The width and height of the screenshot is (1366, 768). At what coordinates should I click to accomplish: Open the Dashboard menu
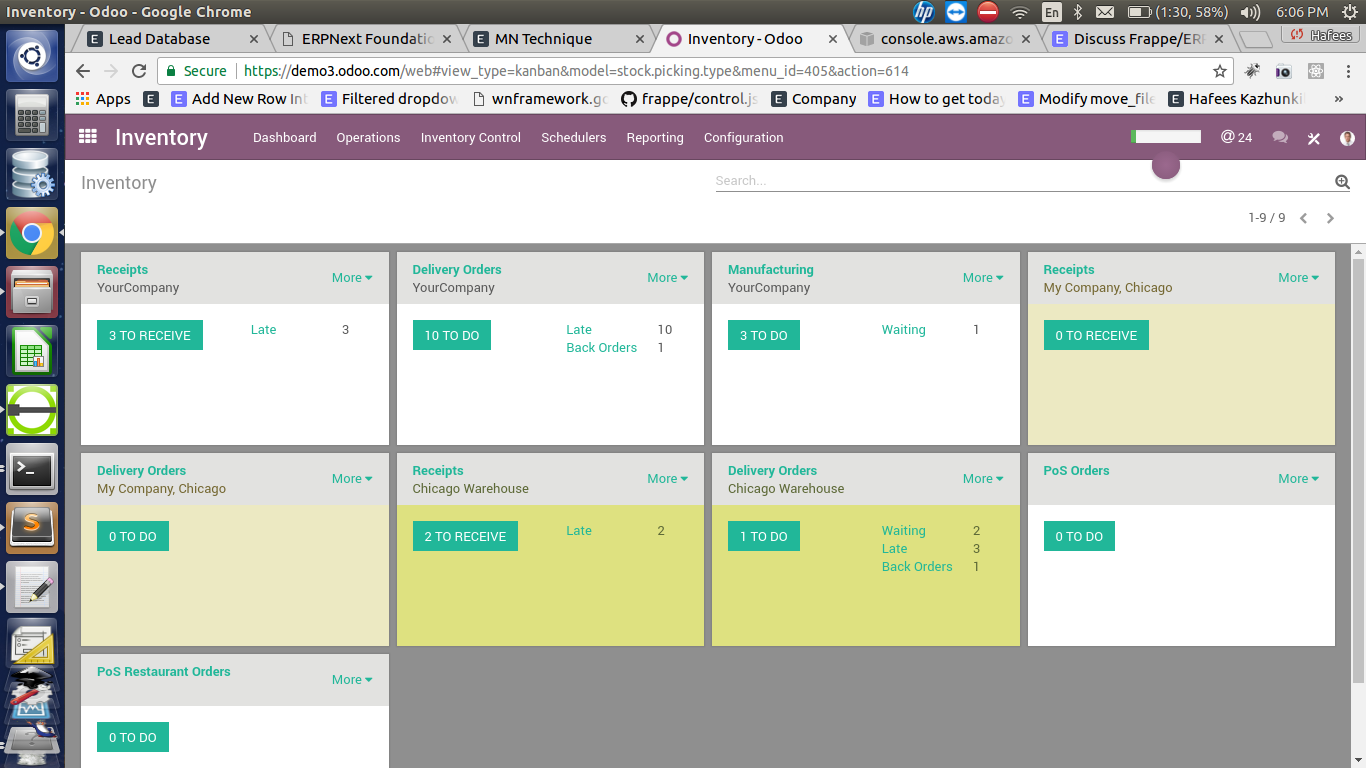point(284,138)
